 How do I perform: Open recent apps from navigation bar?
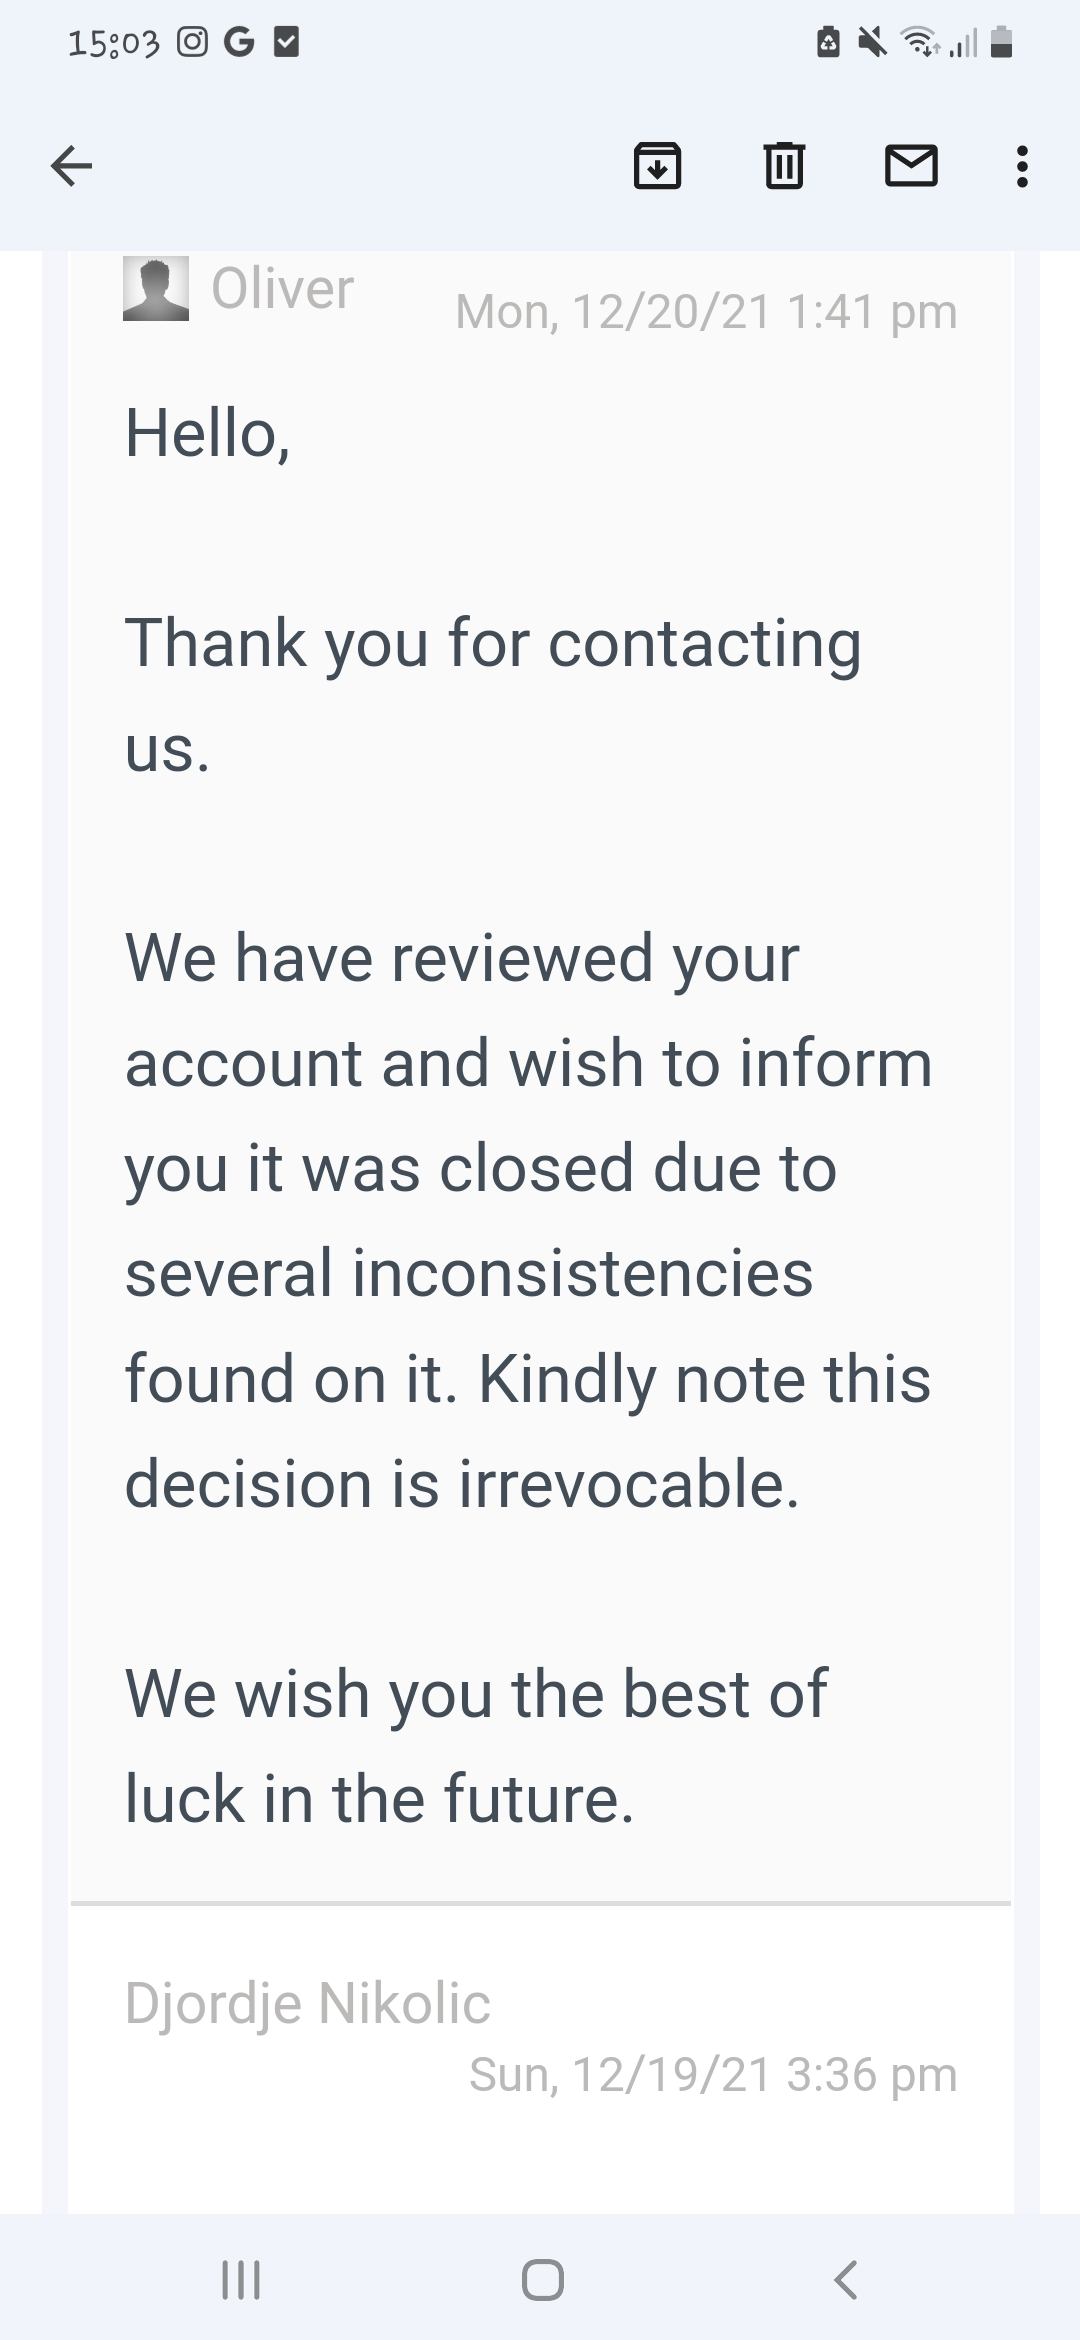[240, 2280]
